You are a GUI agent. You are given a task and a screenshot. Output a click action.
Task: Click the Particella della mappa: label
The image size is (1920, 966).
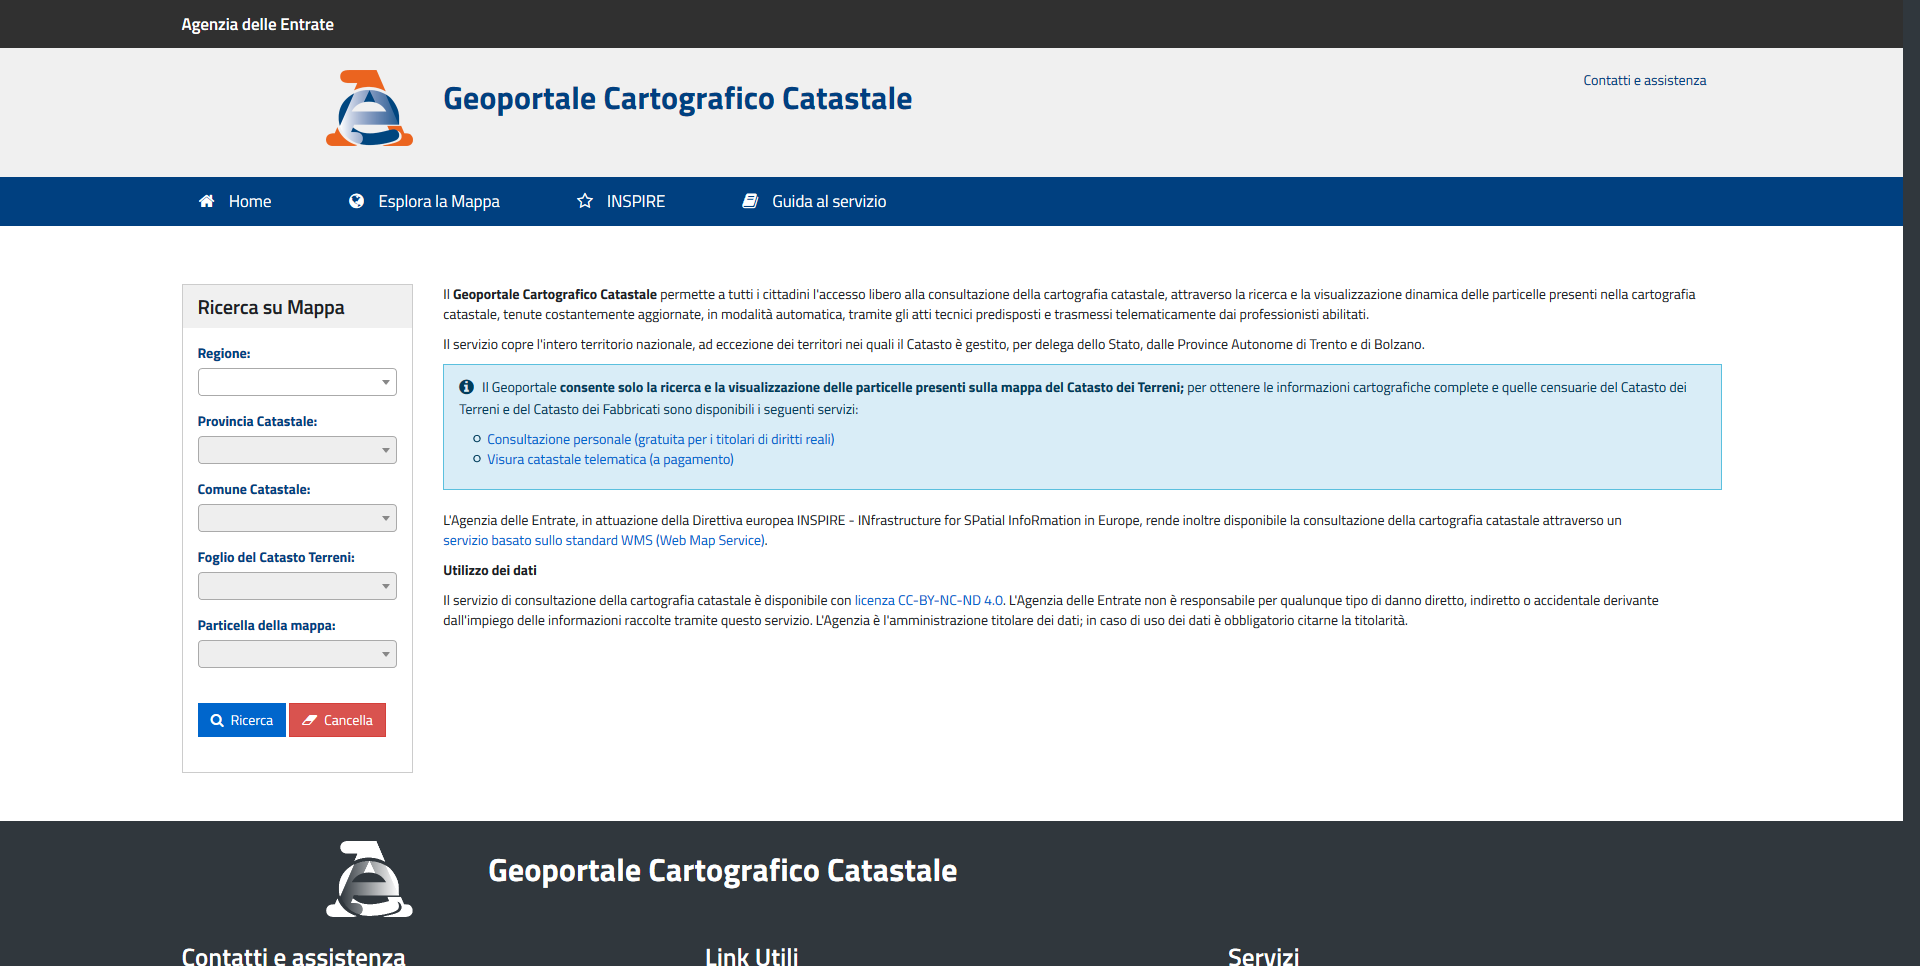(267, 625)
